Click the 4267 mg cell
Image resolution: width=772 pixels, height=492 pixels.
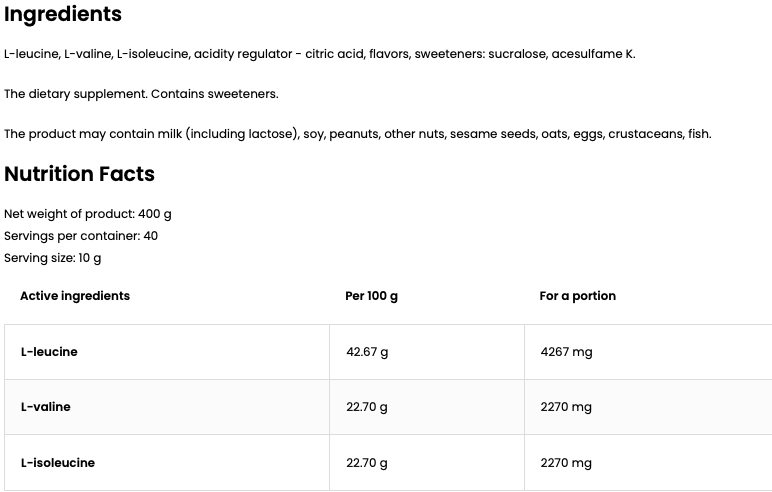(566, 352)
